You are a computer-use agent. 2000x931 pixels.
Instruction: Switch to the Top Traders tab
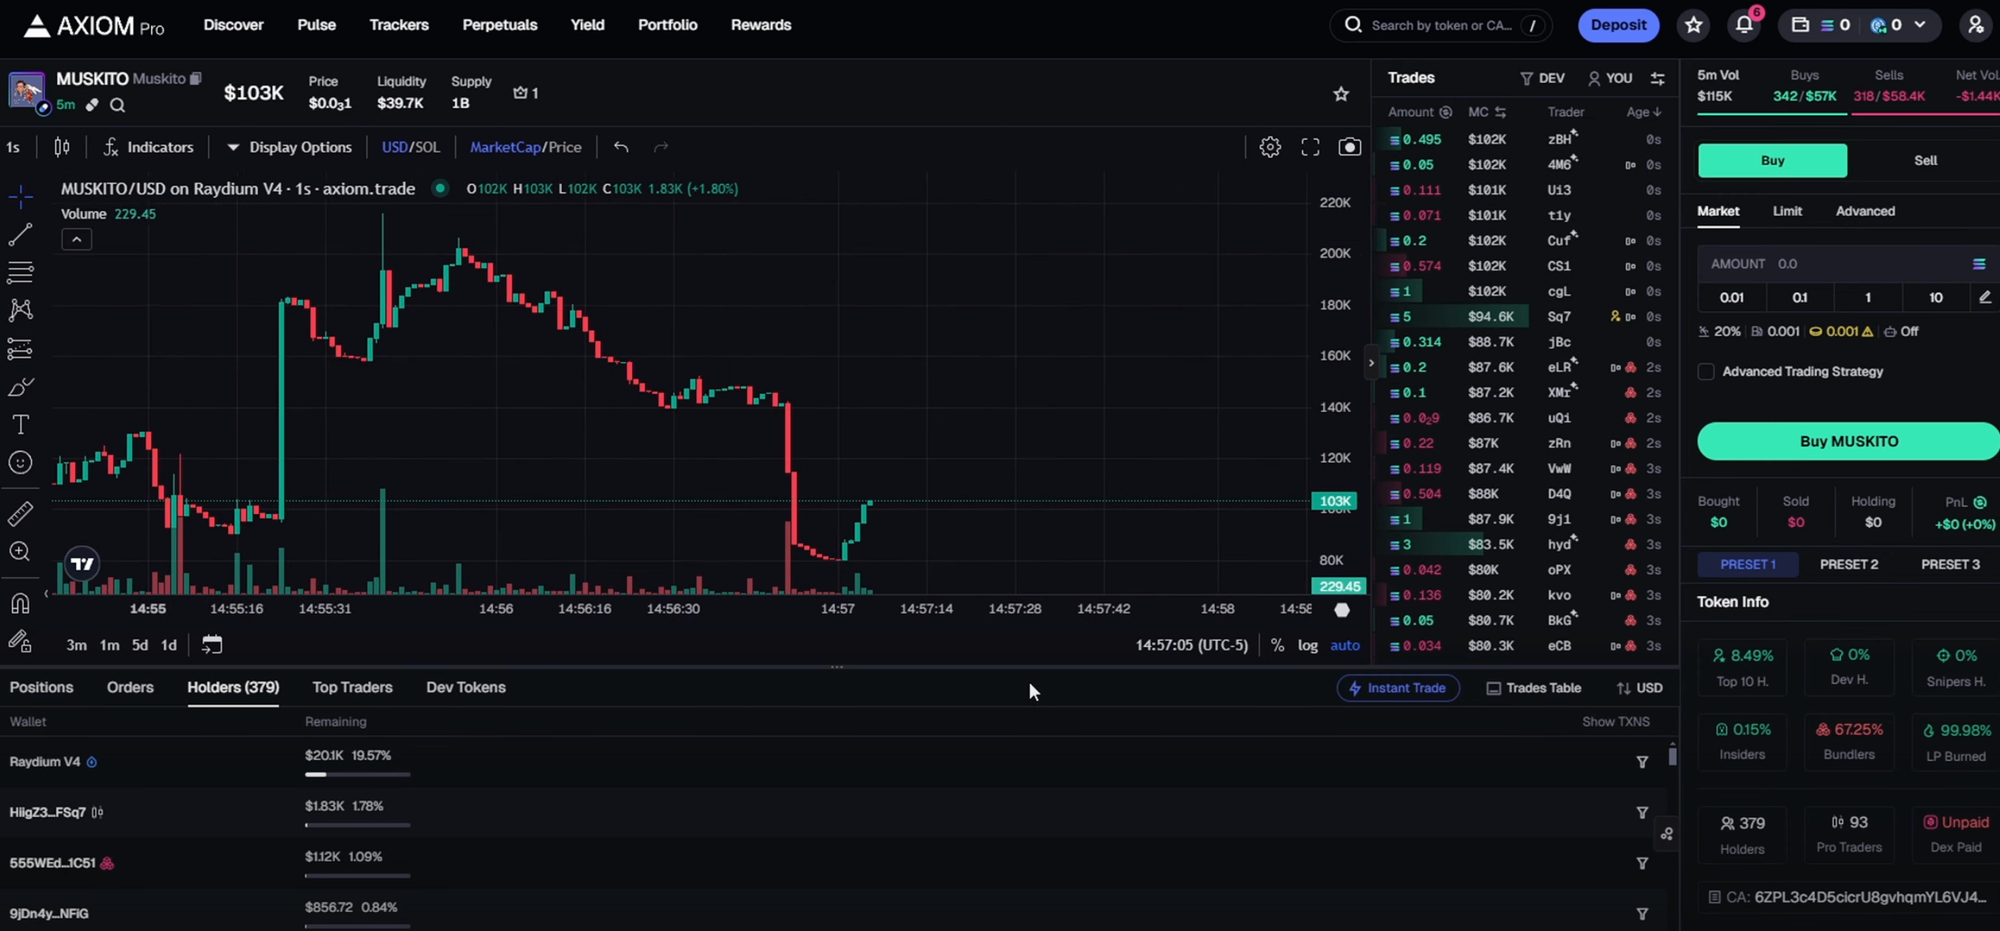point(352,687)
